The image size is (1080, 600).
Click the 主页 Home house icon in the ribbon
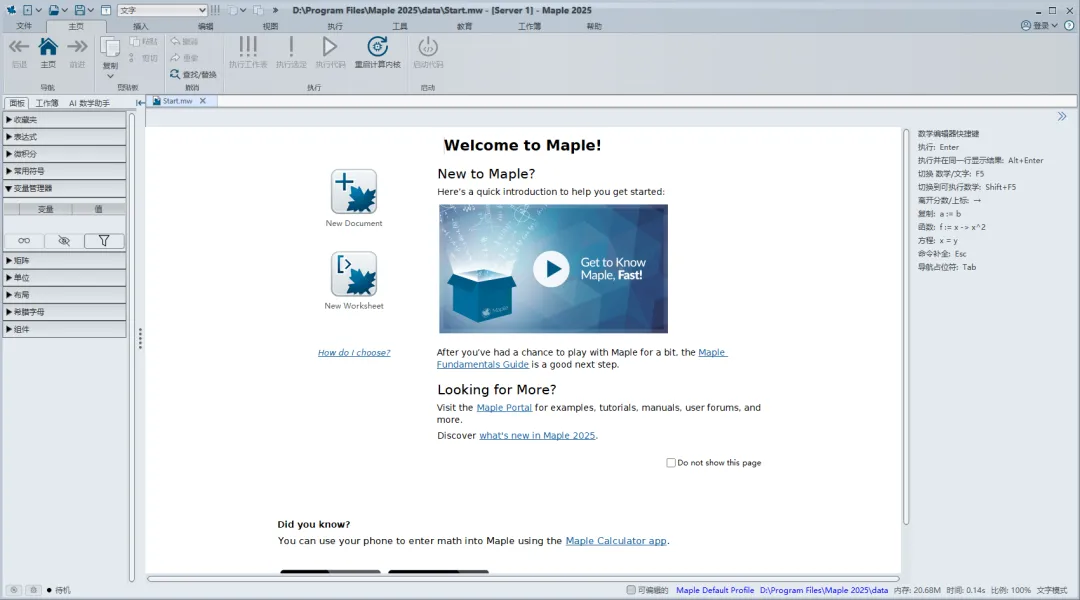(x=48, y=47)
